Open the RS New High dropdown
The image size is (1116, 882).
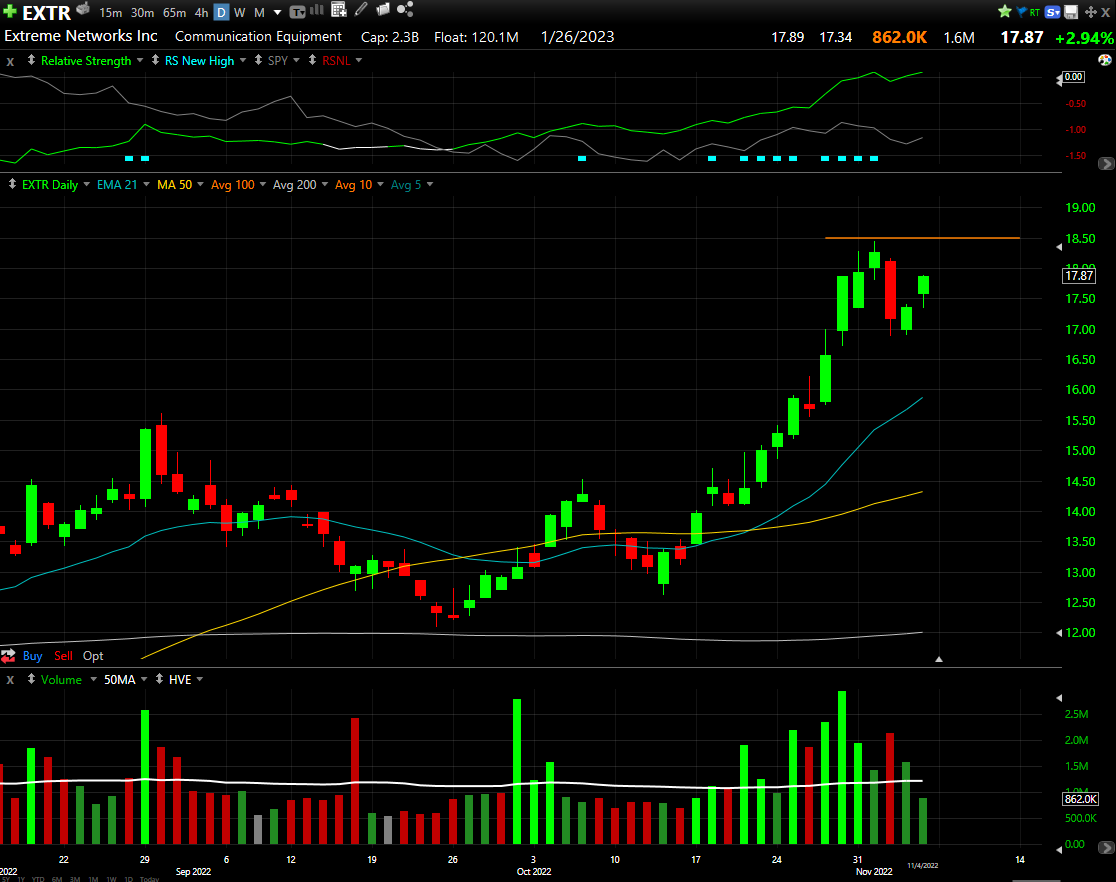pyautogui.click(x=243, y=61)
